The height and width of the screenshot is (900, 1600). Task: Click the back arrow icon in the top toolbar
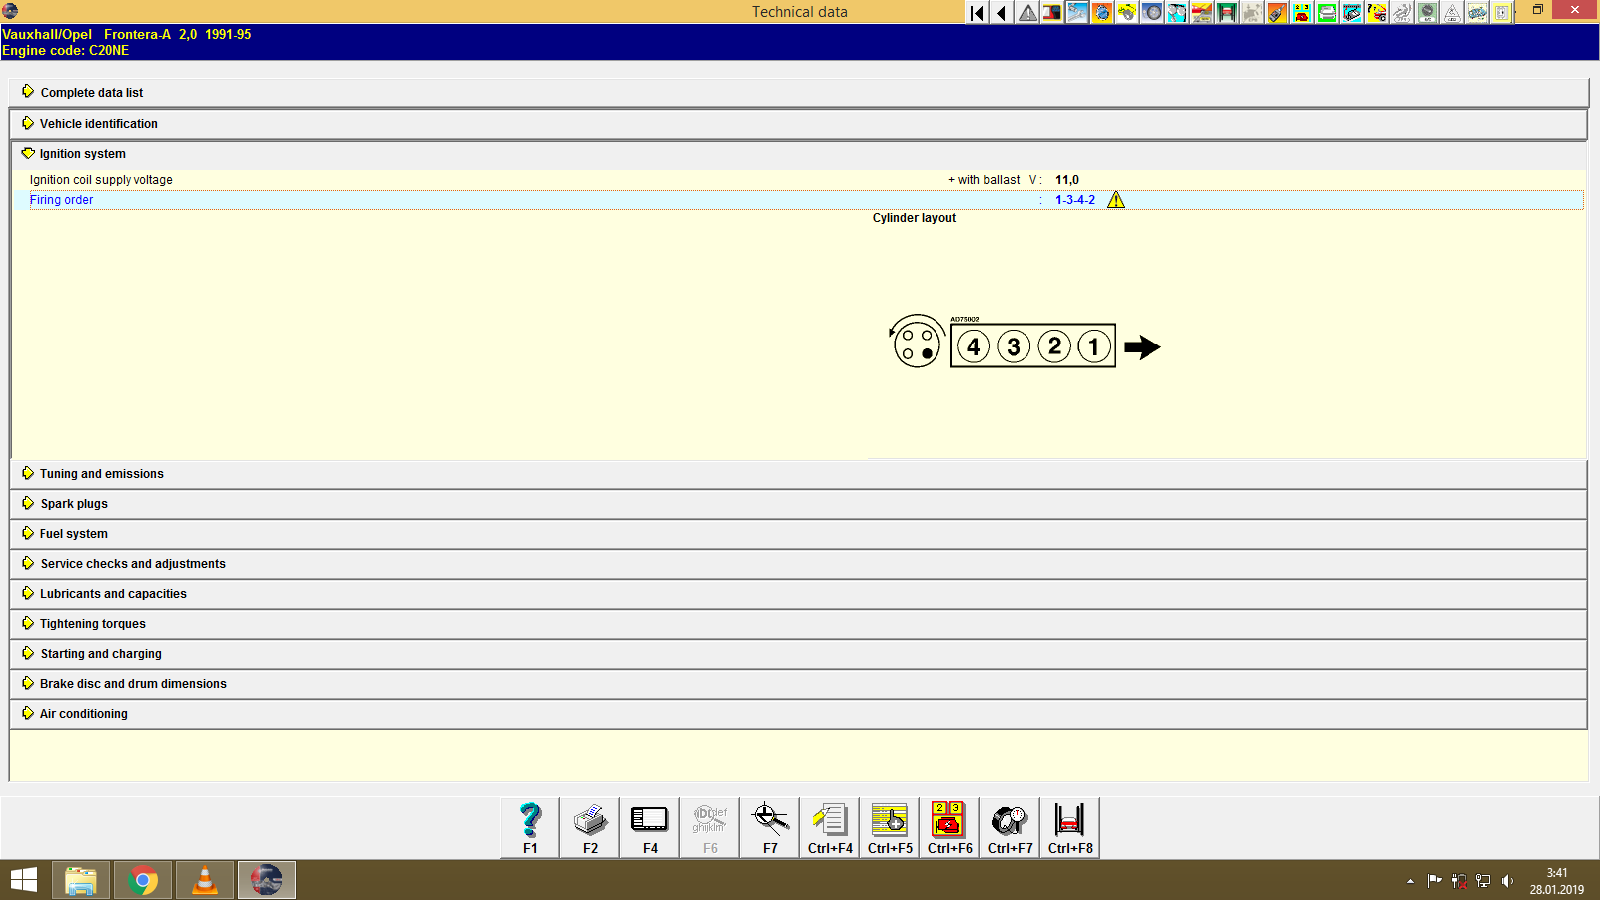click(x=1001, y=13)
